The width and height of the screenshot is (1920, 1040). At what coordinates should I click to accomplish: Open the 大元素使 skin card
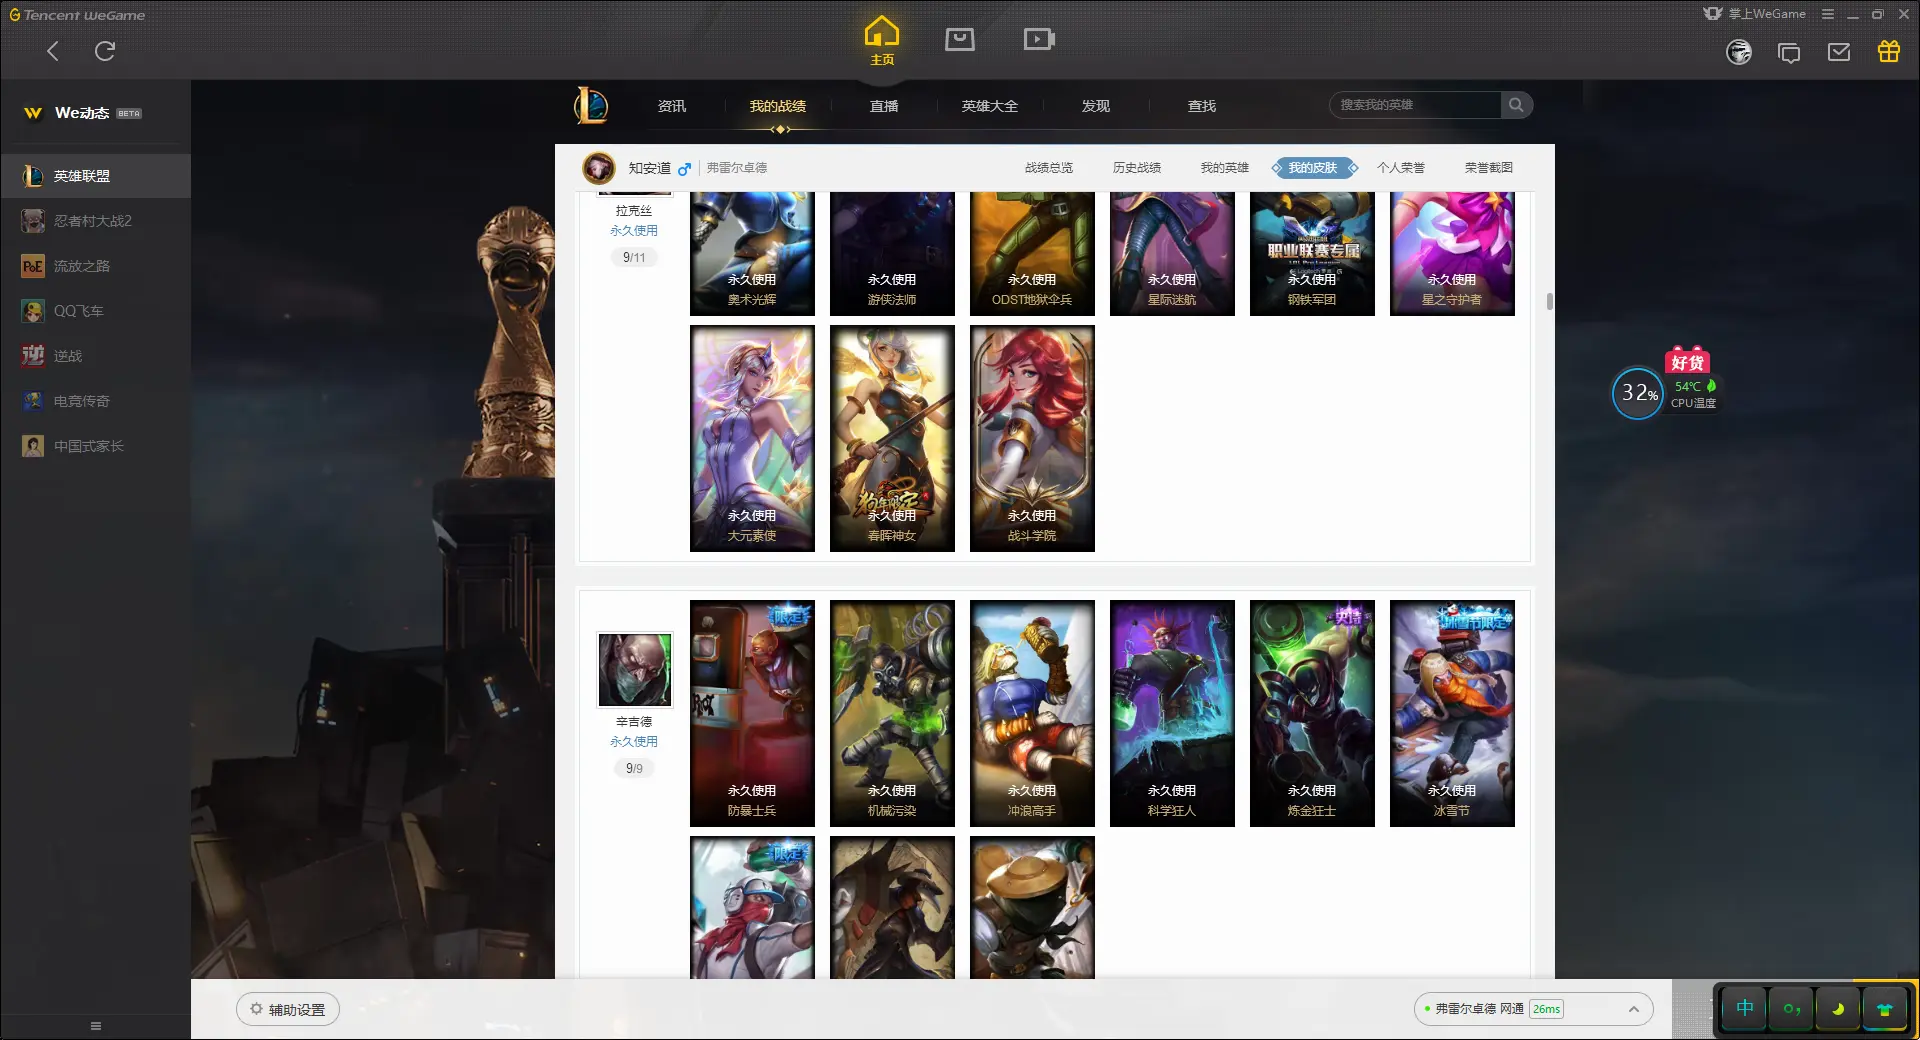pos(752,438)
